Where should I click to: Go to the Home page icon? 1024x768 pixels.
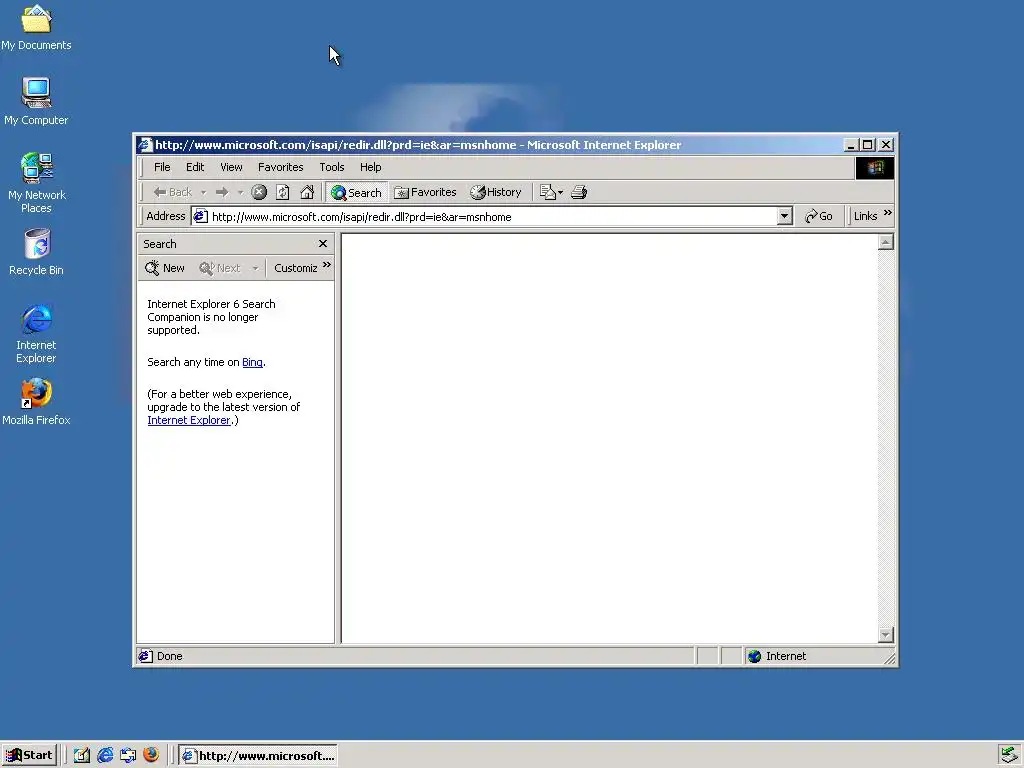tap(307, 192)
